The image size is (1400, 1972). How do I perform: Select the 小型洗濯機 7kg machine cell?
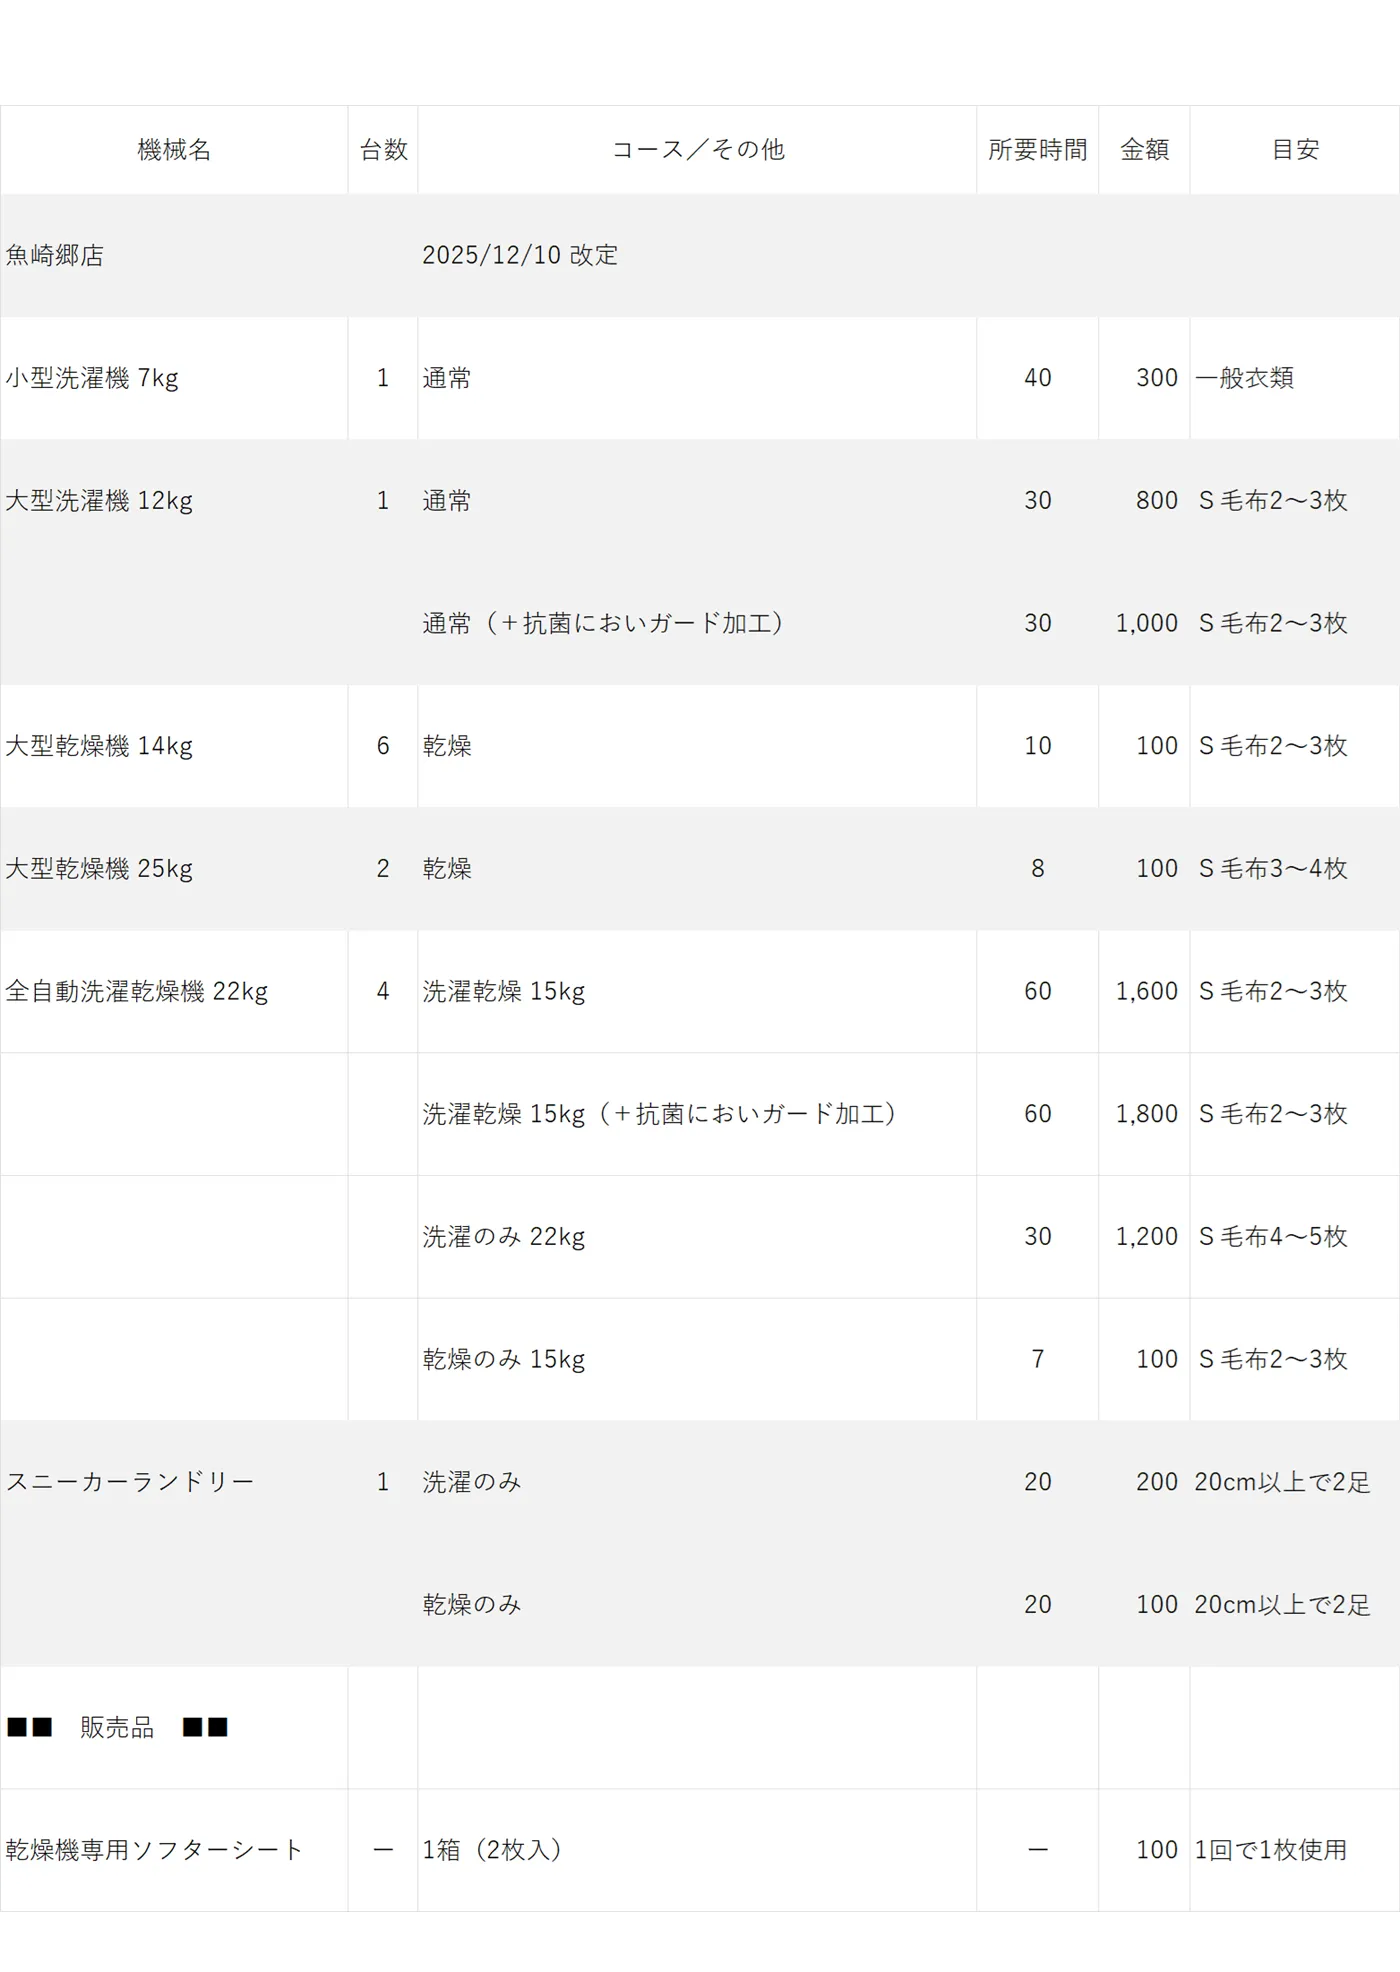pos(92,378)
